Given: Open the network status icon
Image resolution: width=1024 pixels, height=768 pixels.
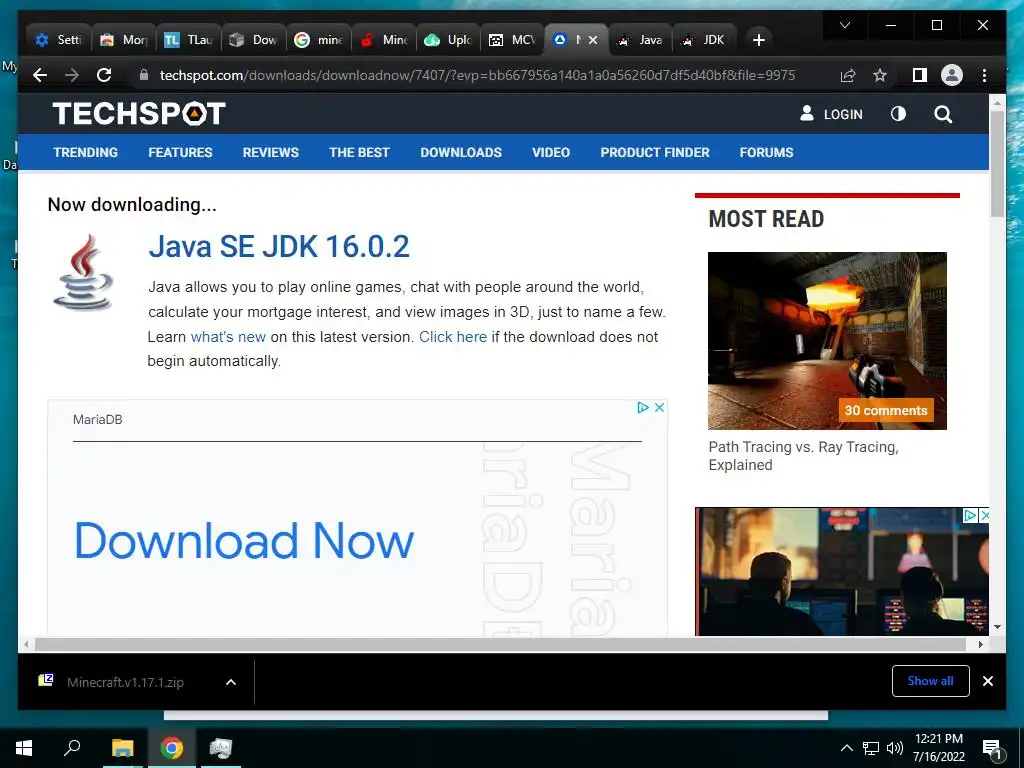Looking at the screenshot, I should coord(871,748).
